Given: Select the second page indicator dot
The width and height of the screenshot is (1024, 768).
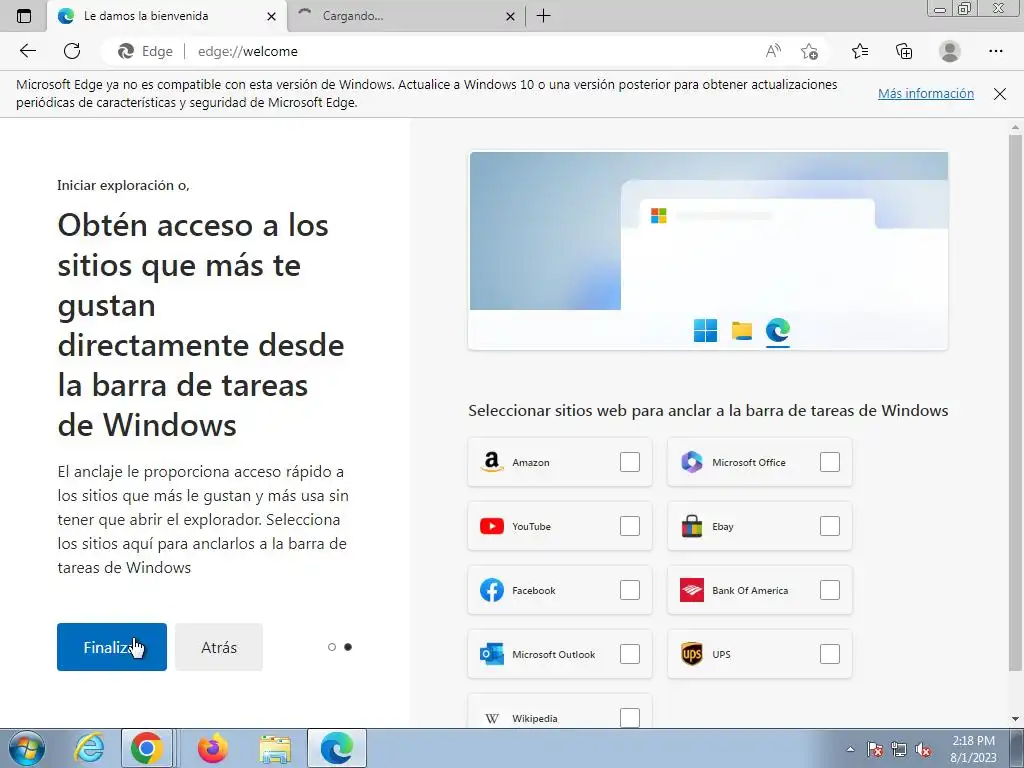Looking at the screenshot, I should tap(348, 647).
